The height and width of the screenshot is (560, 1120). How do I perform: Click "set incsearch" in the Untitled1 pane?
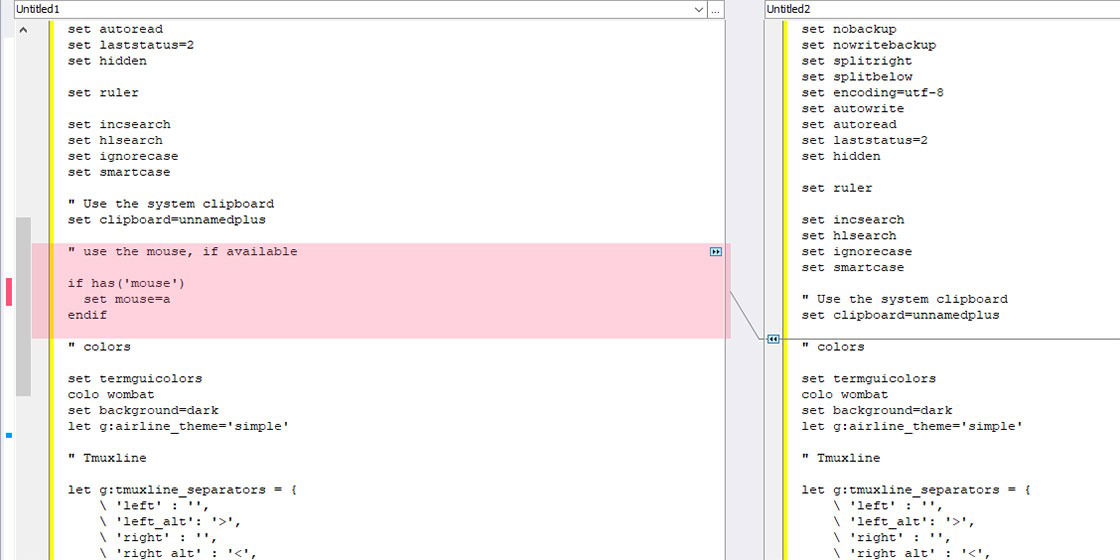(x=119, y=124)
